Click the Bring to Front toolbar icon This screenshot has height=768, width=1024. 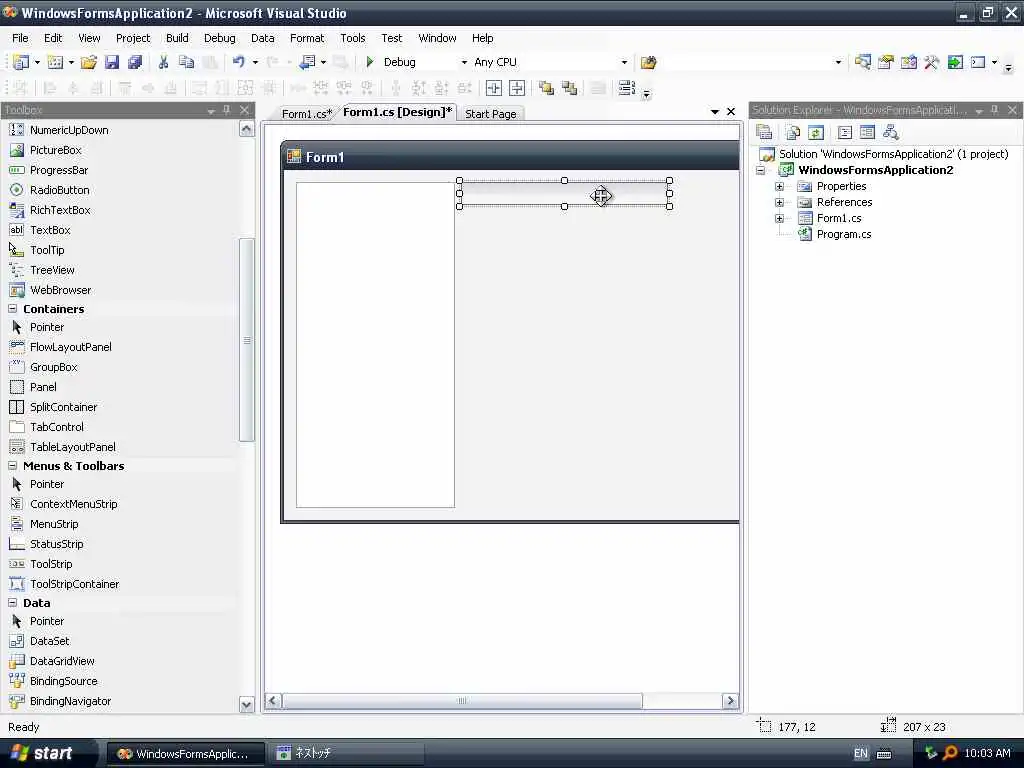(x=546, y=88)
